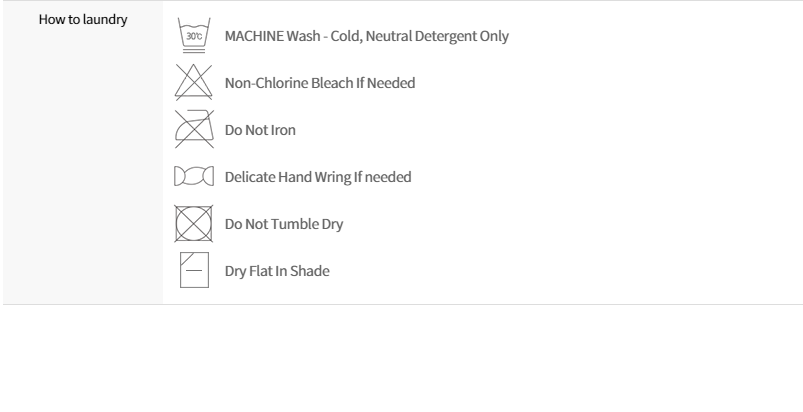The image size is (803, 412).
Task: Click the "How to laundry" row label
Action: (82, 20)
